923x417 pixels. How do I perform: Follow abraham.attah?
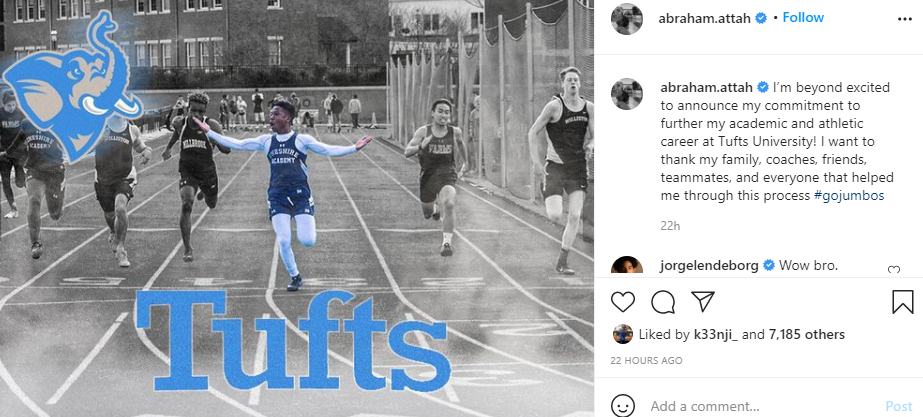point(803,18)
